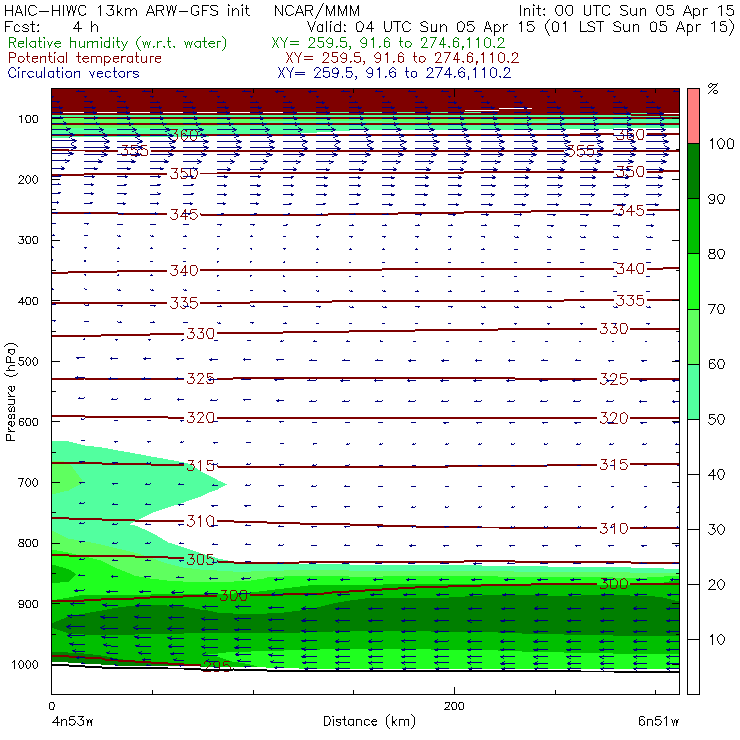
Task: Click the 'Distance (km)' axis title
Action: pos(369,721)
